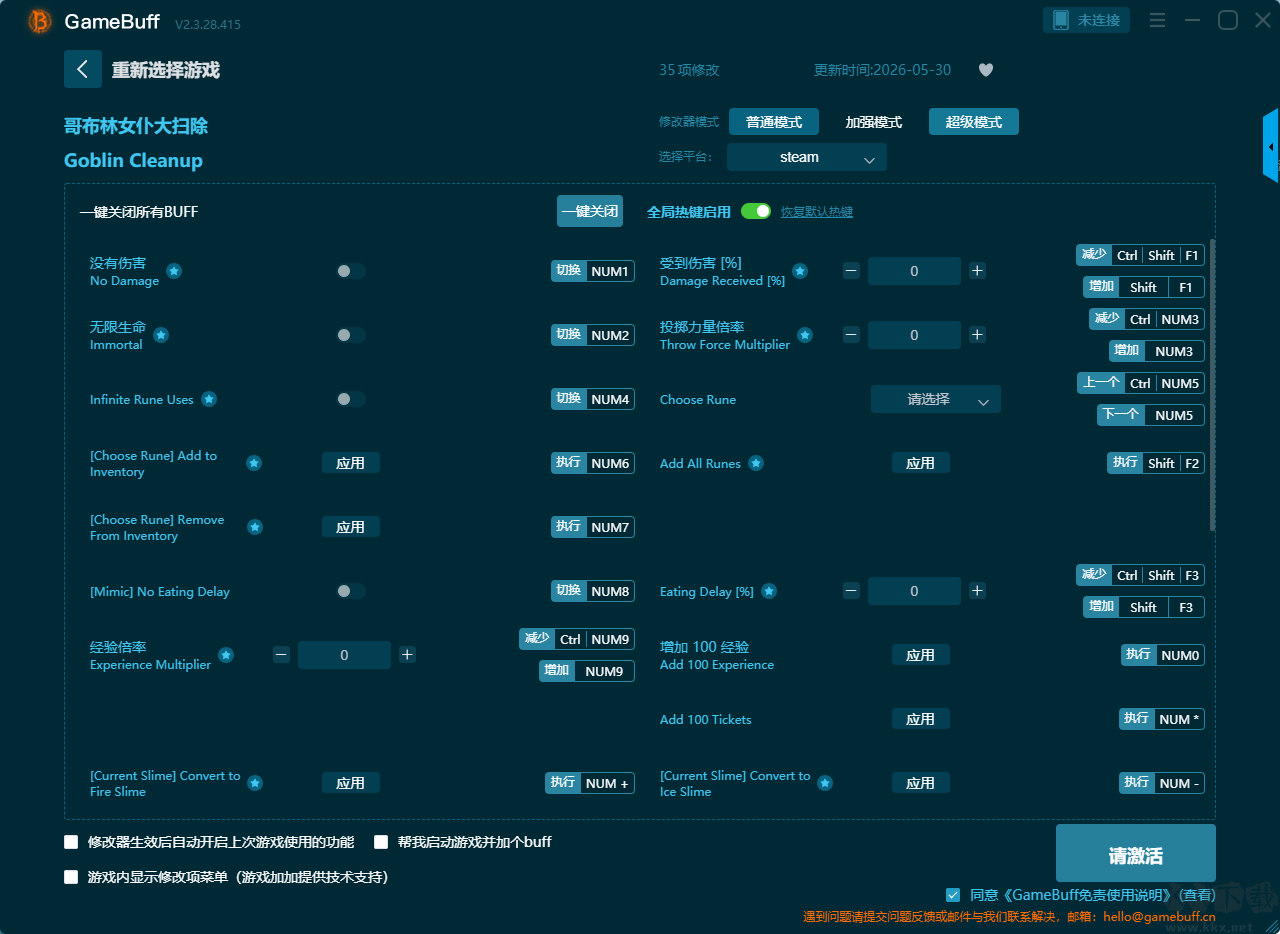Click NUM1 hotkey for No Damage
Viewport: 1280px width, 934px height.
pyautogui.click(x=593, y=271)
